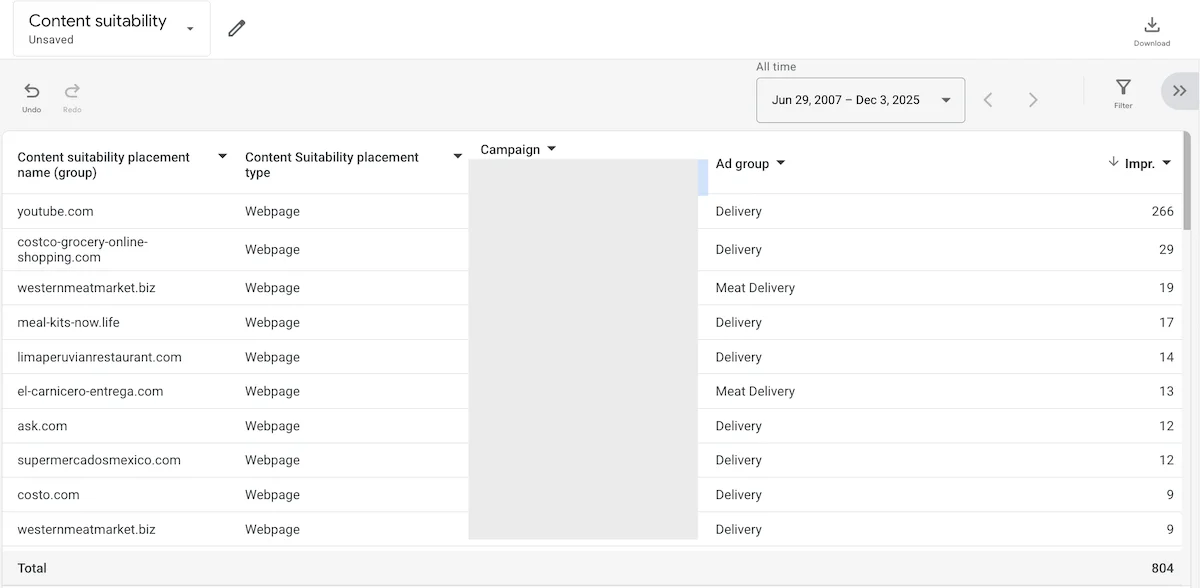Open the Content suitability placement name dropdown
Screen dimensions: 1200x588
tap(222, 156)
